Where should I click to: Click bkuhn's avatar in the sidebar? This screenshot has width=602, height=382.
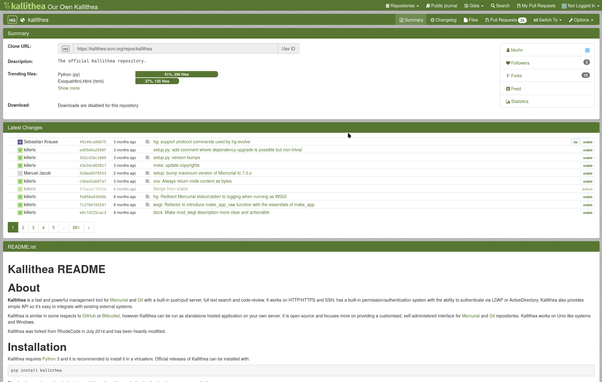click(587, 50)
